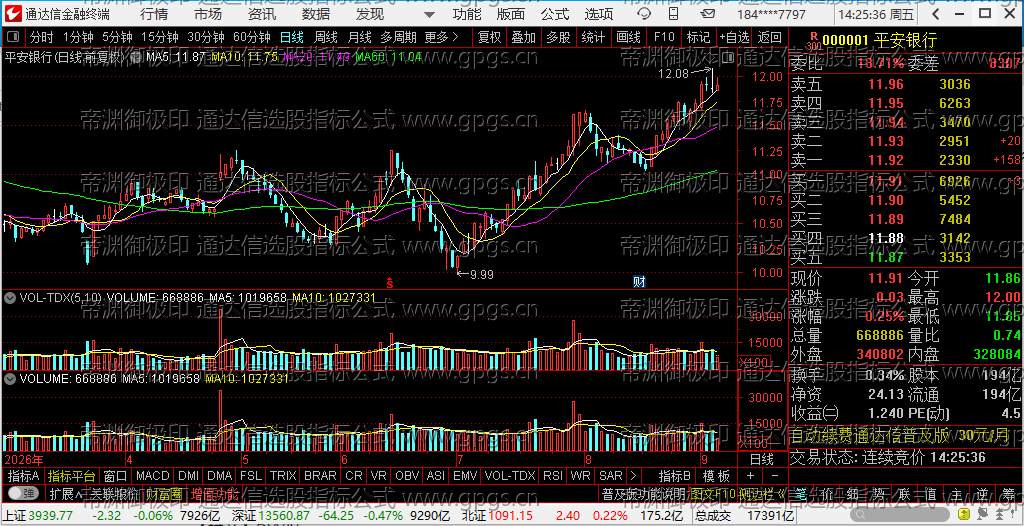Click the back arrow in title bar
Image resolution: width=1024 pixels, height=526 pixels.
[x=935, y=14]
